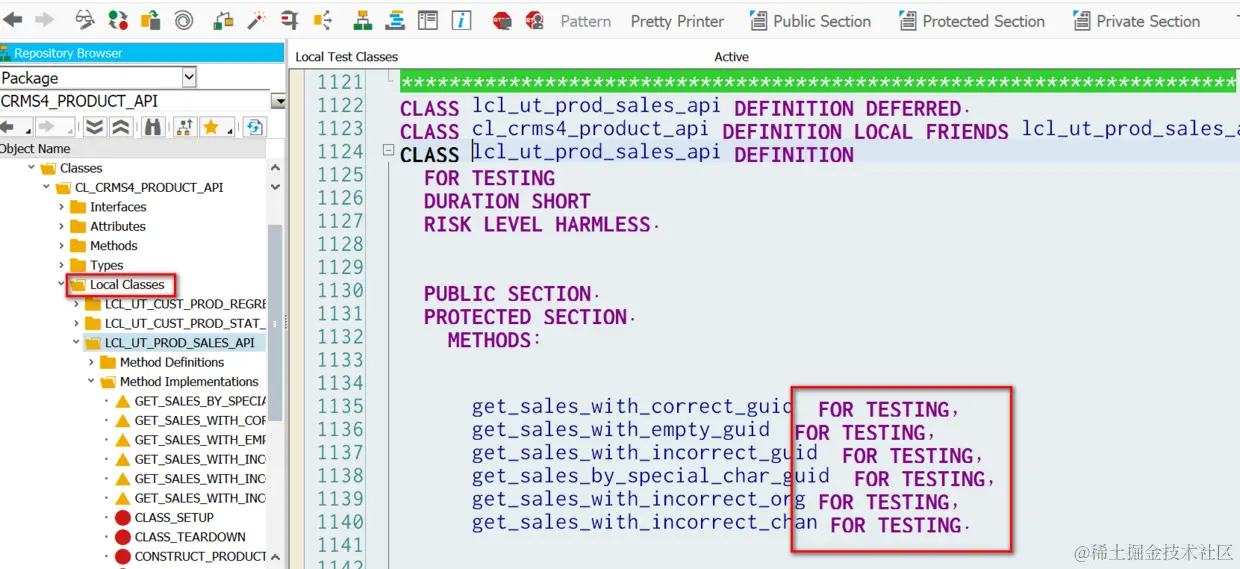Viewport: 1240px width, 569px height.
Task: Click the Active/Inactive switch icon
Action: [x=118, y=20]
